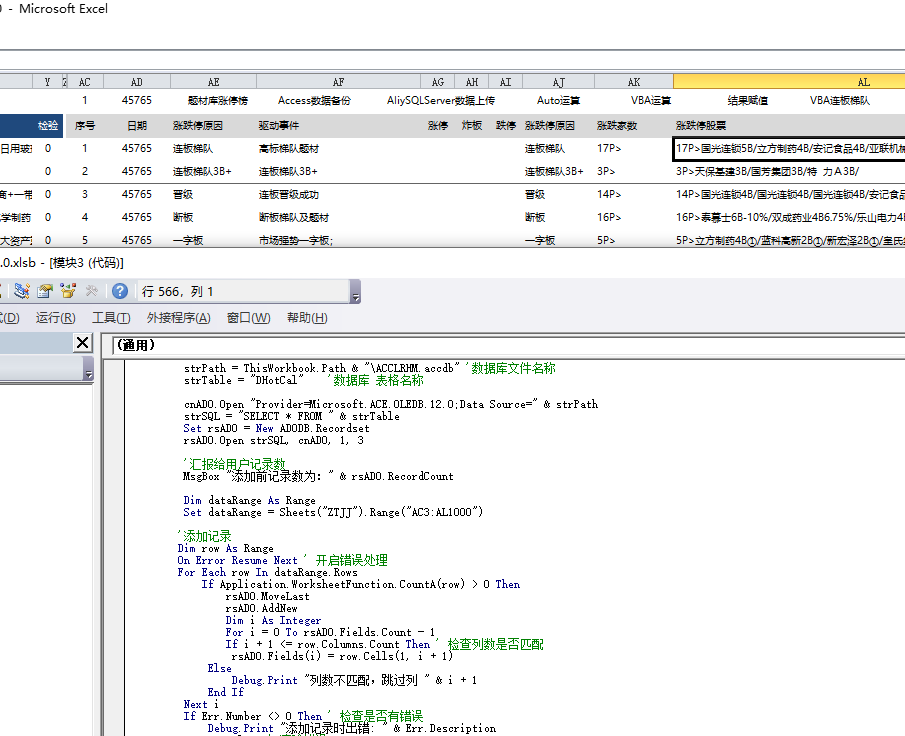Select column header AD
This screenshot has height=736, width=905.
pyautogui.click(x=137, y=82)
